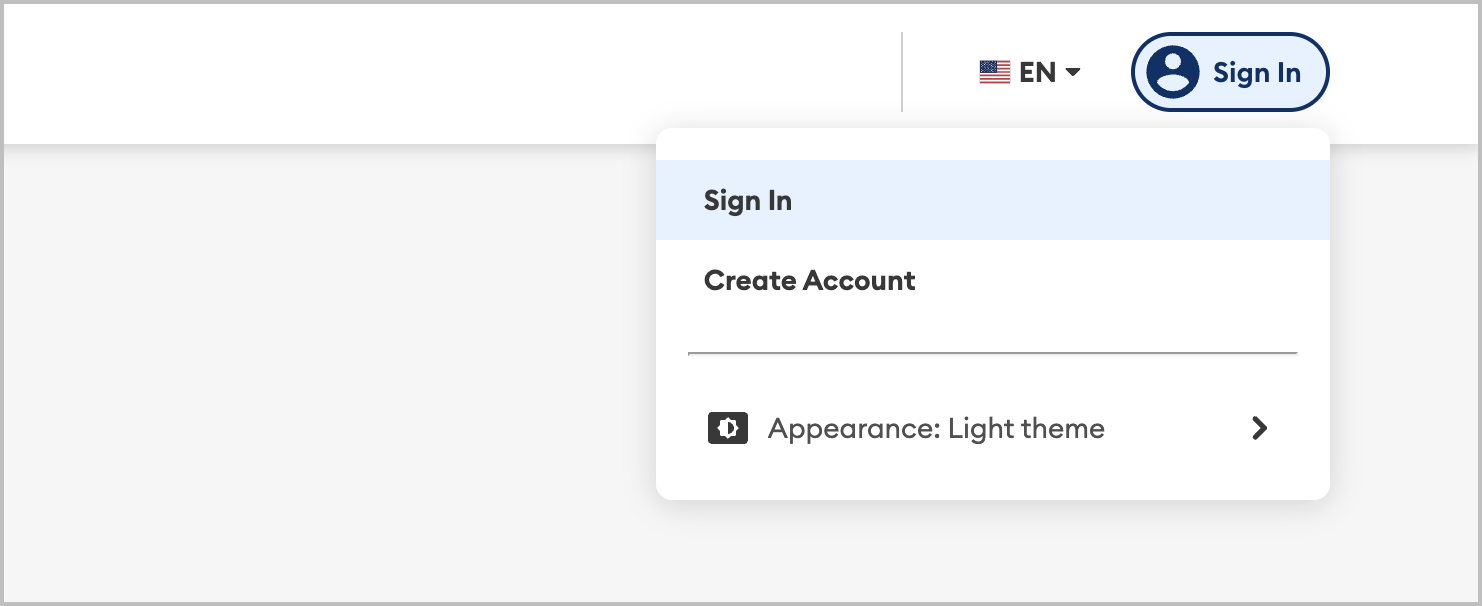The height and width of the screenshot is (606, 1482).
Task: Open the EN language dropdown
Action: [1030, 72]
